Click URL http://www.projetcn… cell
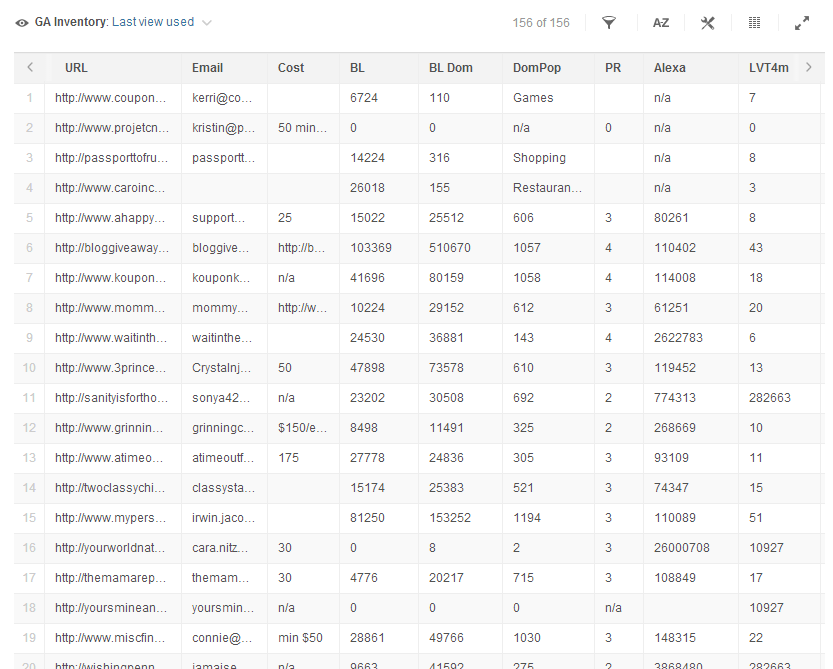833x669 pixels. 112,128
